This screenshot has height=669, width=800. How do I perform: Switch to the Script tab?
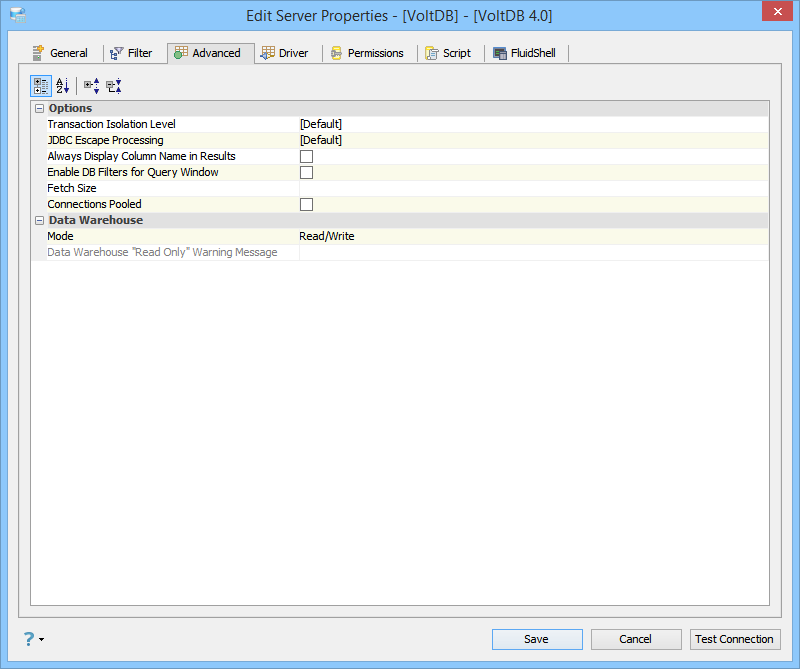pos(448,53)
